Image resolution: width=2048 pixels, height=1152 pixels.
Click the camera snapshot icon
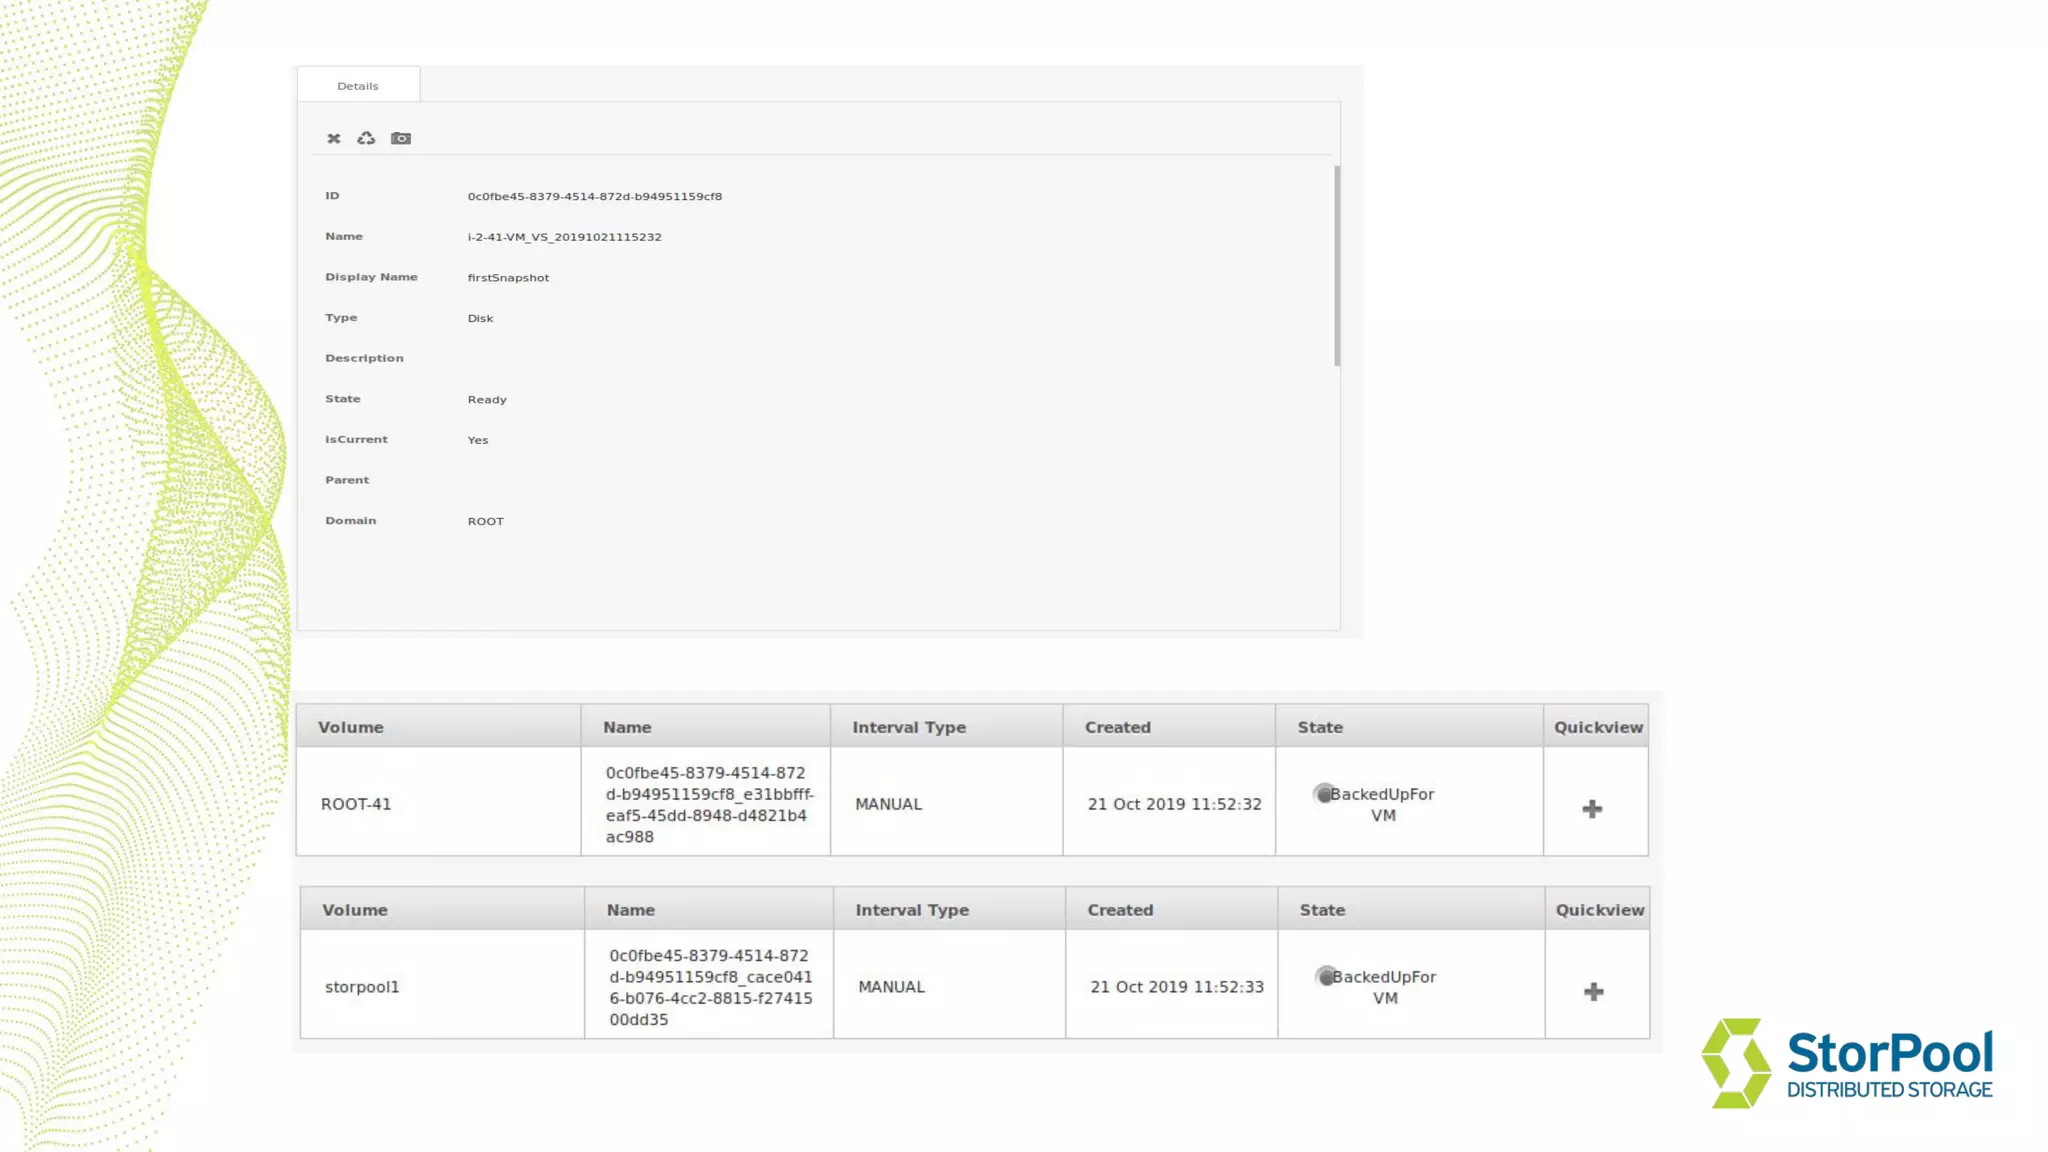[400, 138]
